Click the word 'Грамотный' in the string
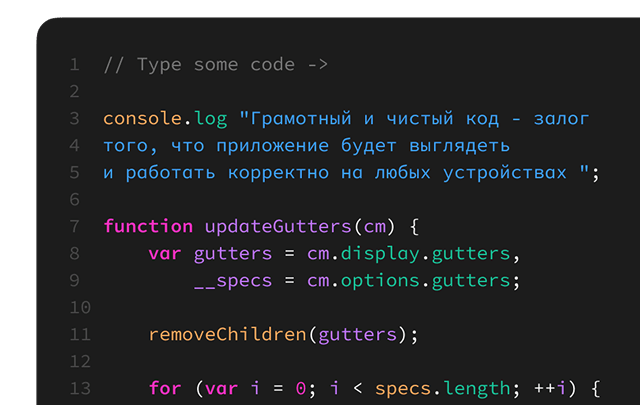The height and width of the screenshot is (405, 640). point(301,119)
